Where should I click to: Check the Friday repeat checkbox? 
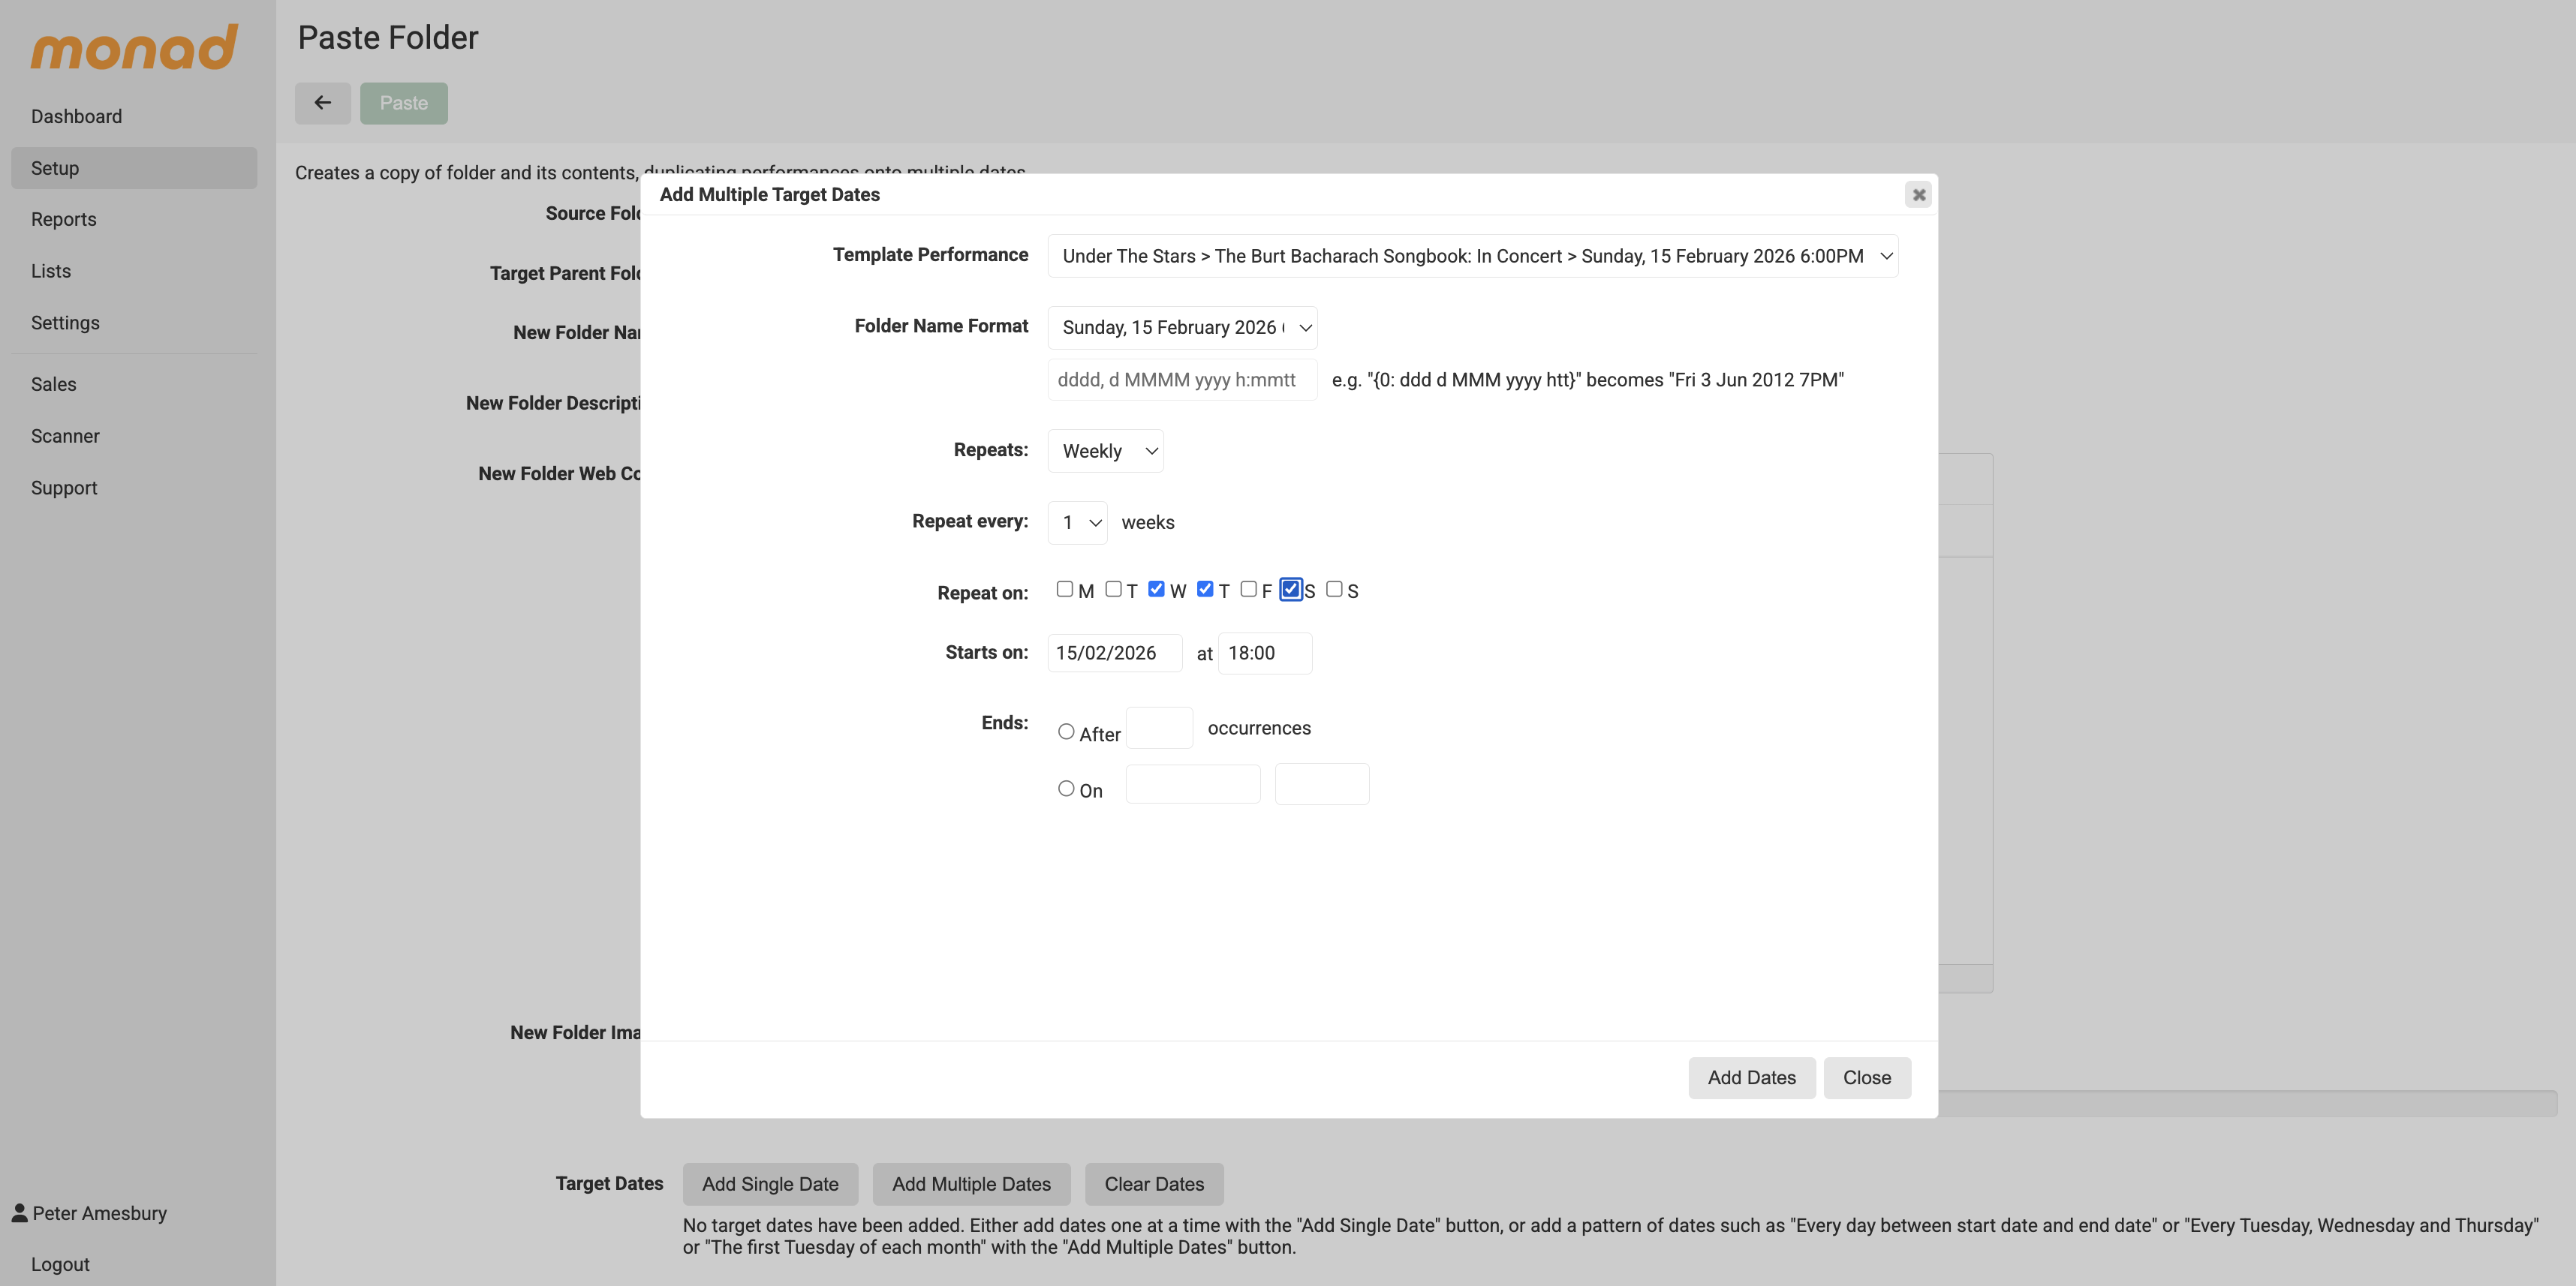click(1248, 589)
